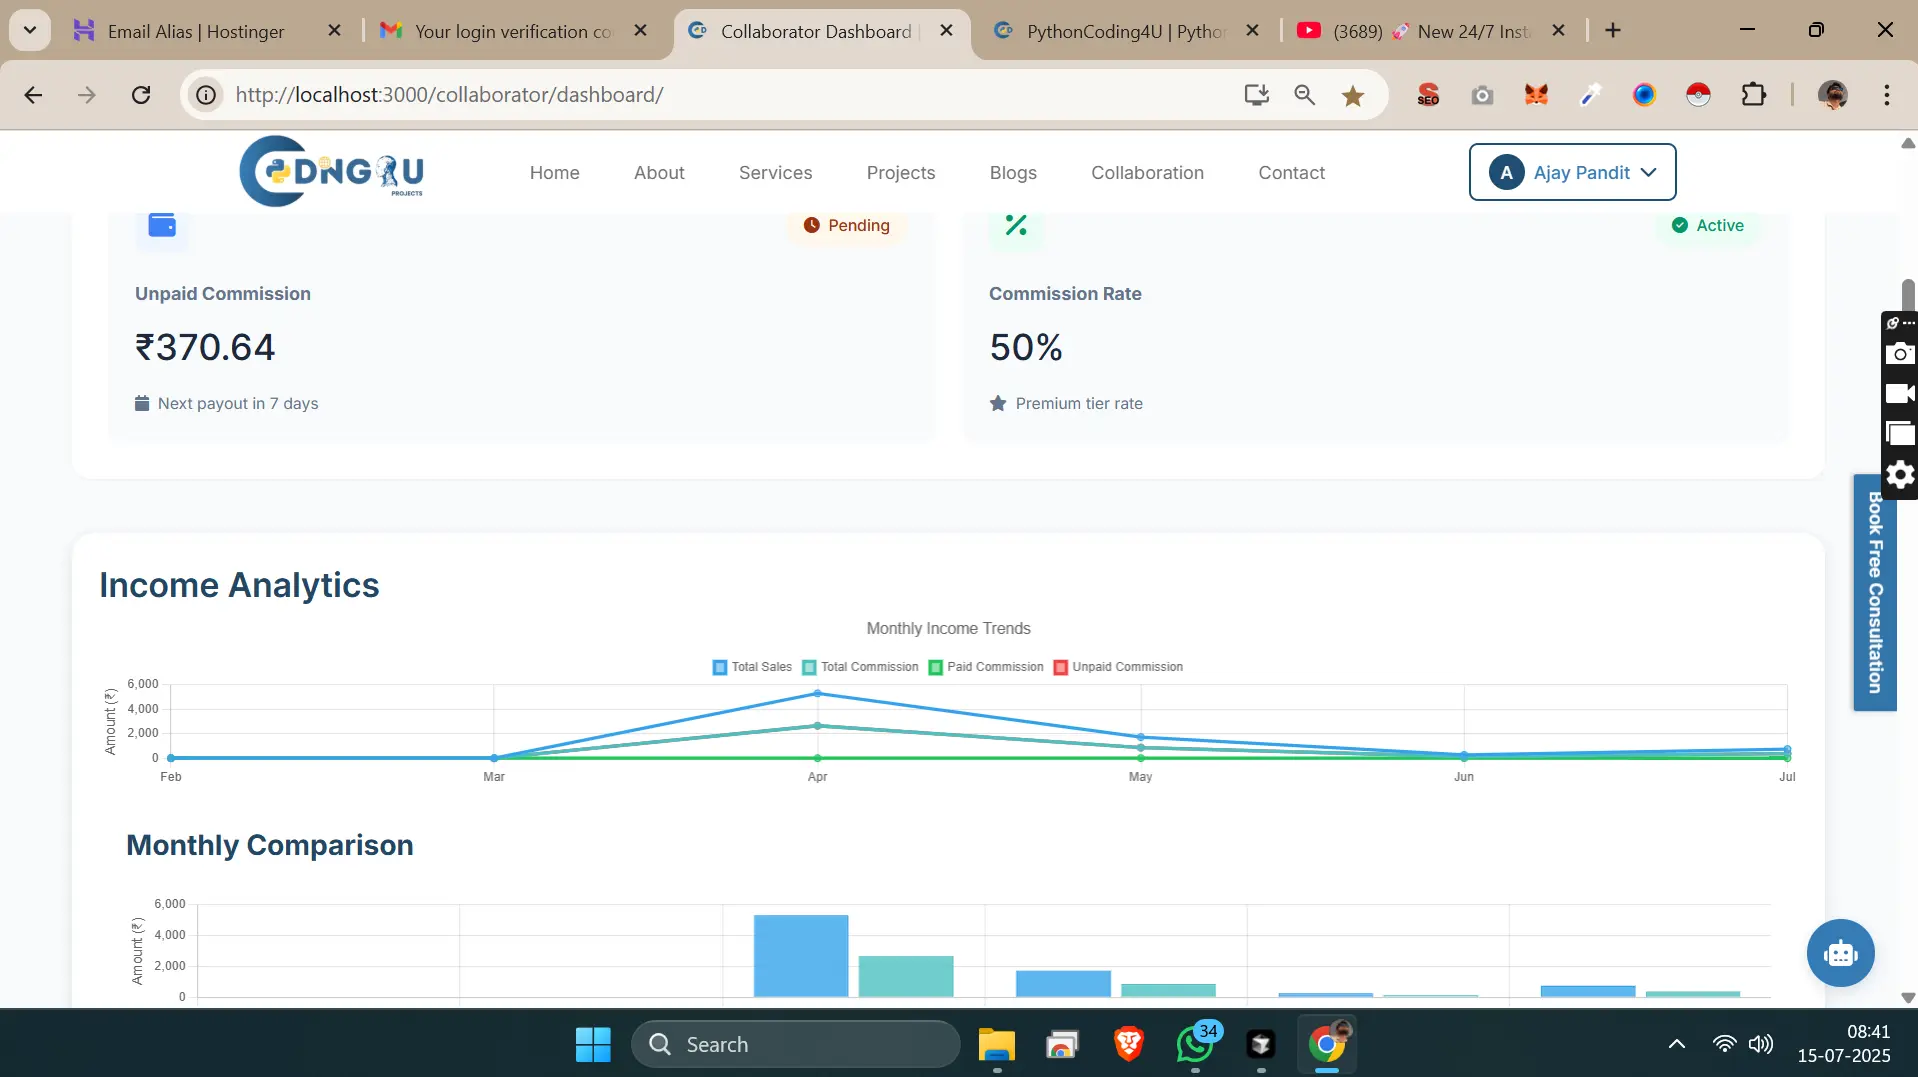The width and height of the screenshot is (1918, 1077).
Task: Click the percent icon above Commission Rate
Action: 1016,225
